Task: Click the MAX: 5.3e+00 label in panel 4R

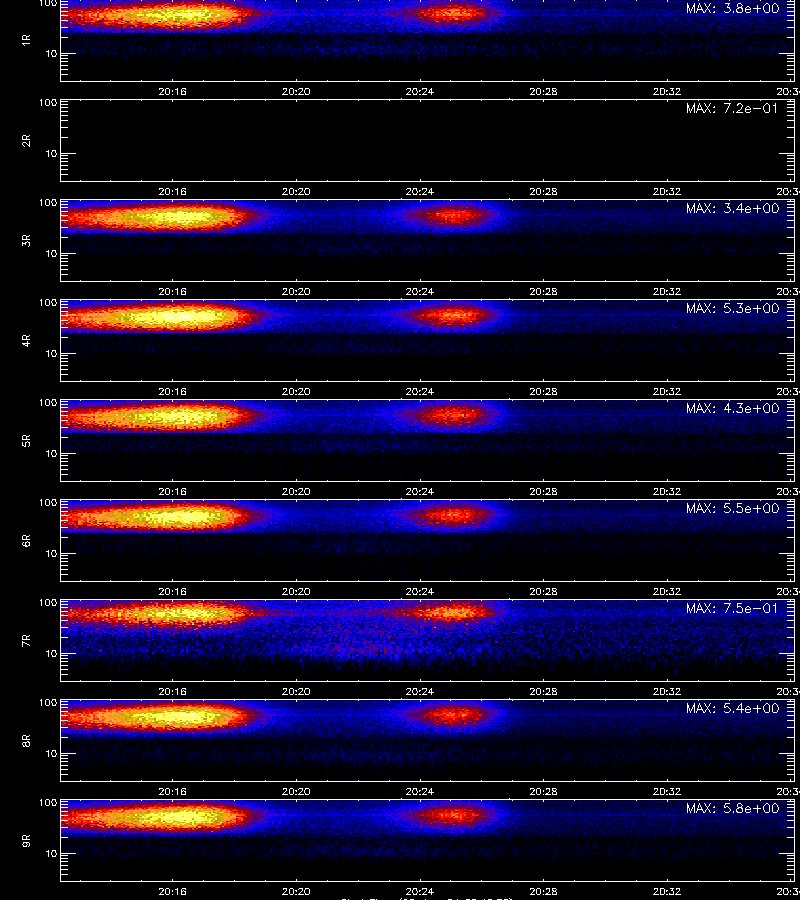Action: (732, 308)
